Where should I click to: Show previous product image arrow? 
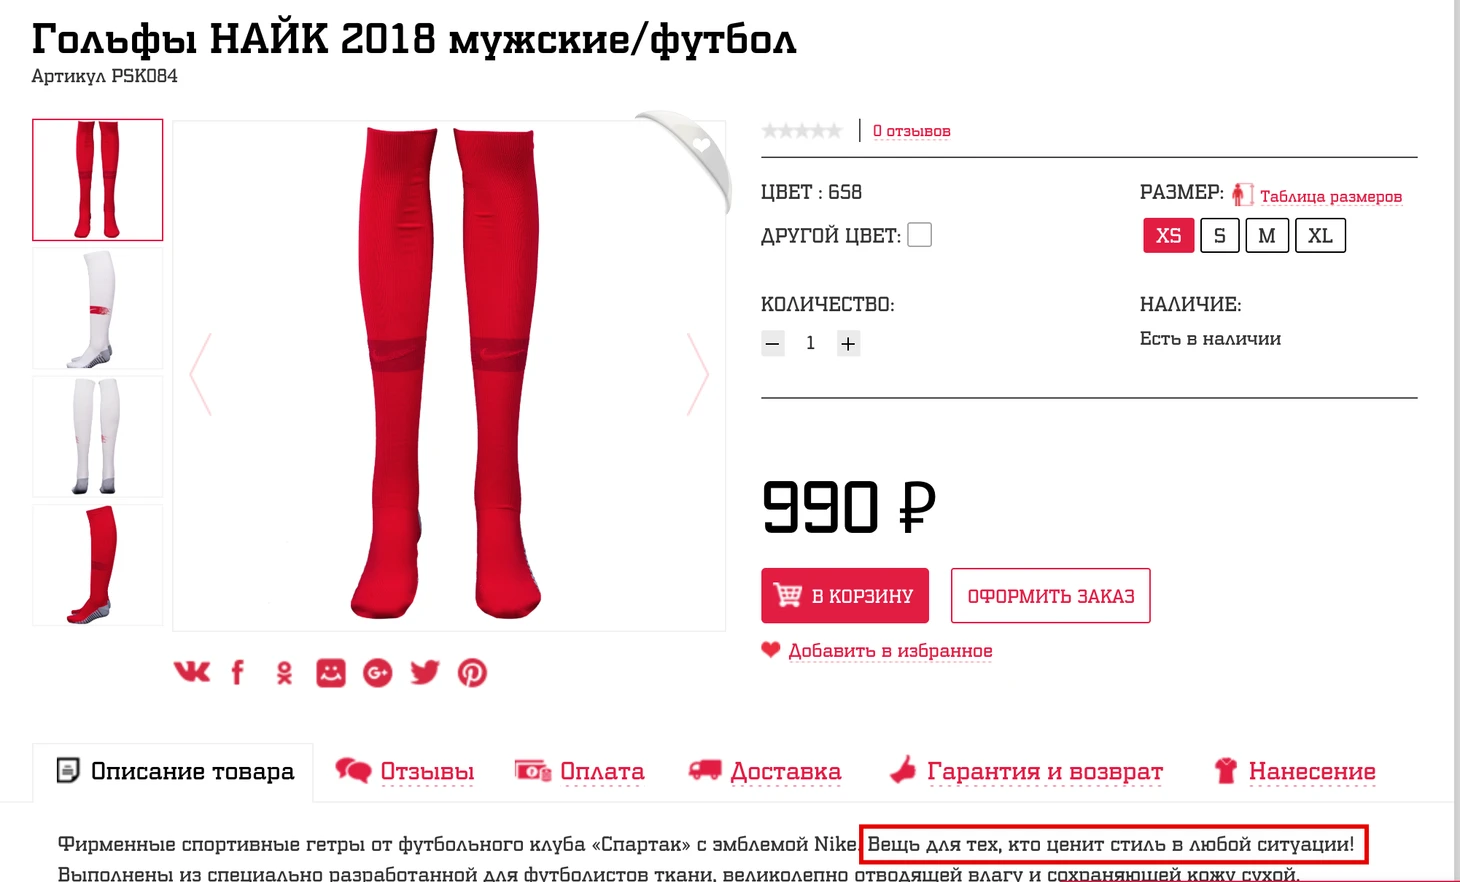(x=201, y=374)
